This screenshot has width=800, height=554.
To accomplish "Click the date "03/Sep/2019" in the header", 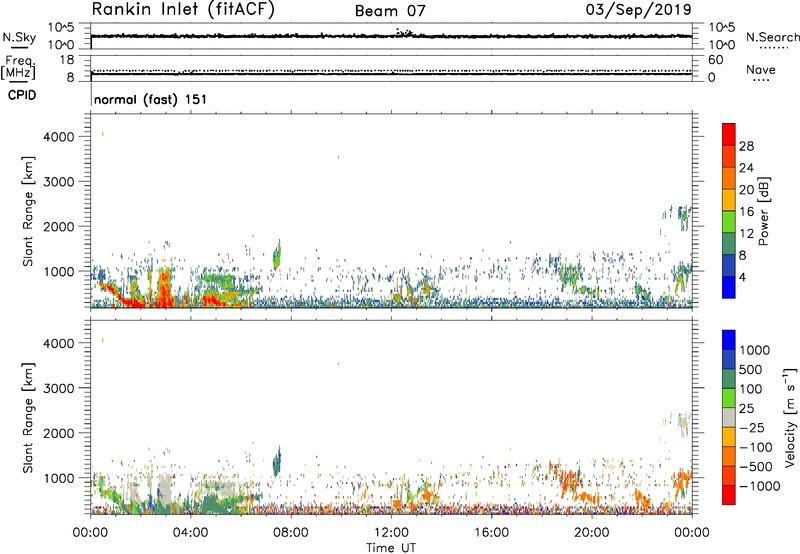I will (638, 9).
